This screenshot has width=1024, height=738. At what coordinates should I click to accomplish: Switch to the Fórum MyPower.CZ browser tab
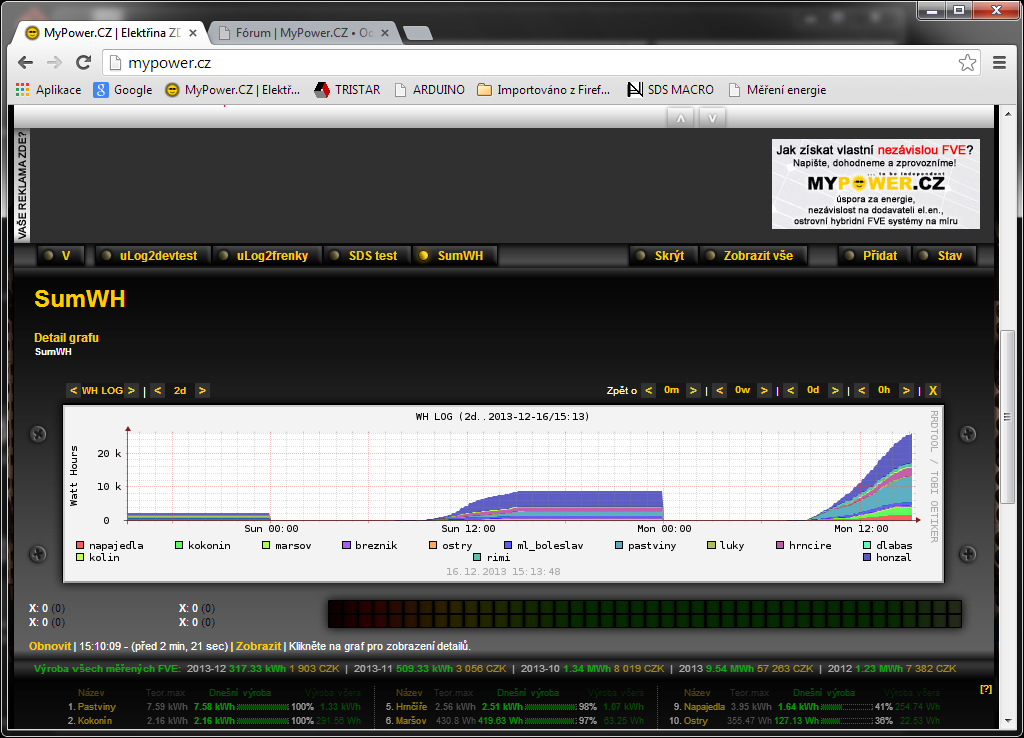point(305,32)
